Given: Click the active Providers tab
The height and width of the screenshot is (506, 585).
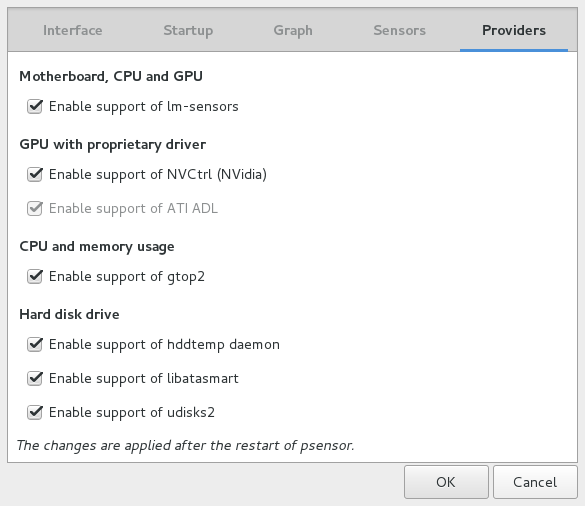Looking at the screenshot, I should coord(514,30).
